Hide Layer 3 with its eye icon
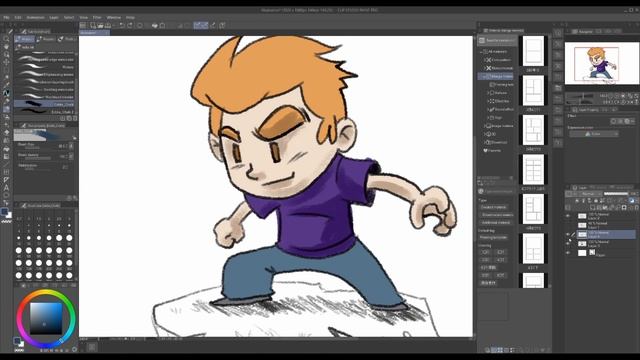This screenshot has height=360, width=640. click(x=568, y=244)
